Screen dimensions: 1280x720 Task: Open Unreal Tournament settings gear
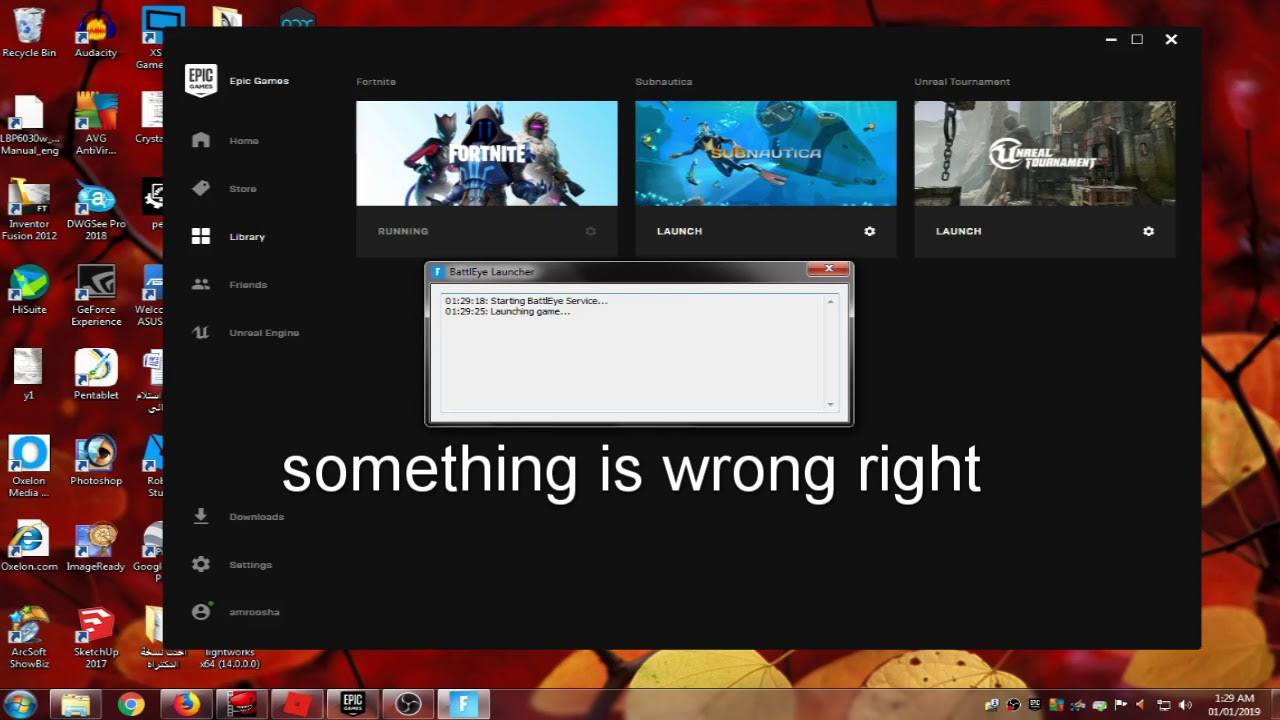tap(1149, 231)
